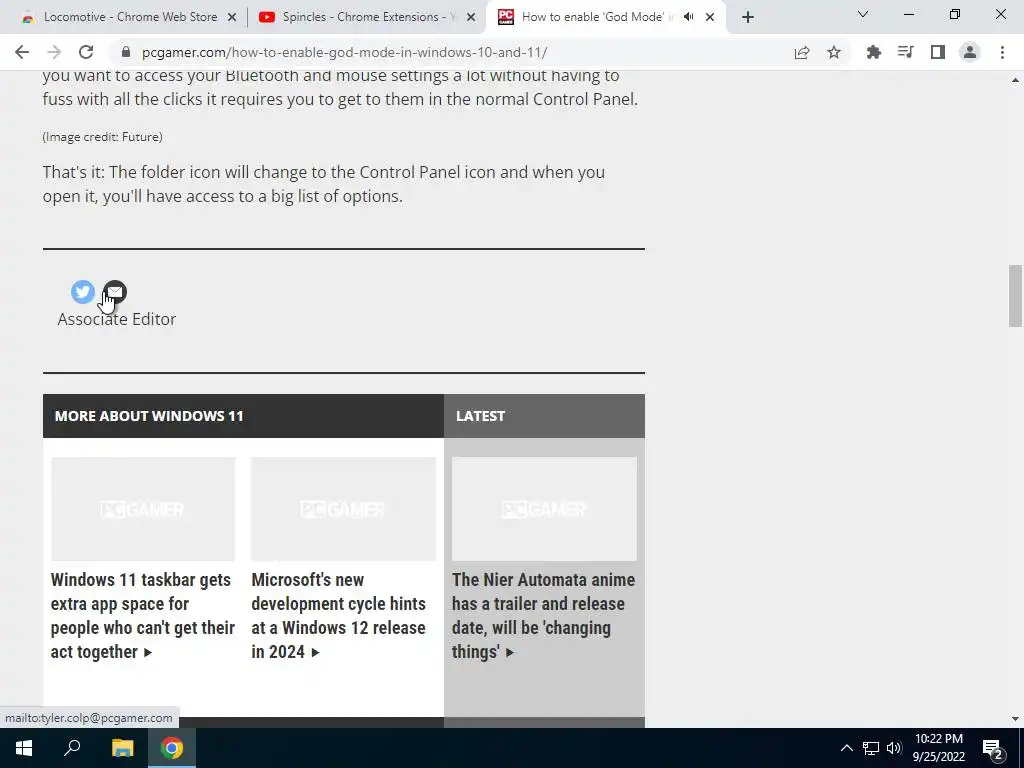Open Chrome three-dot menu
This screenshot has width=1024, height=768.
1002,52
